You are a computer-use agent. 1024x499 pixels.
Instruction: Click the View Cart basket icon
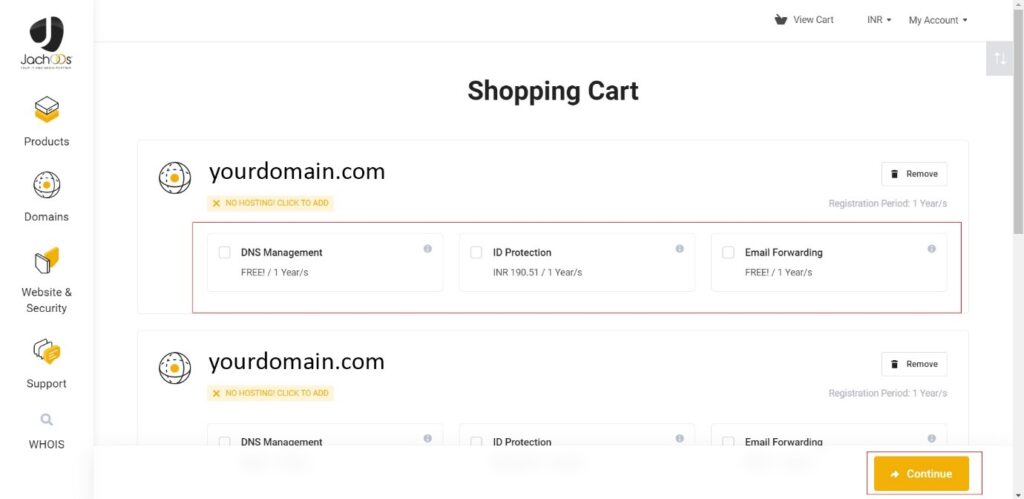coord(780,20)
